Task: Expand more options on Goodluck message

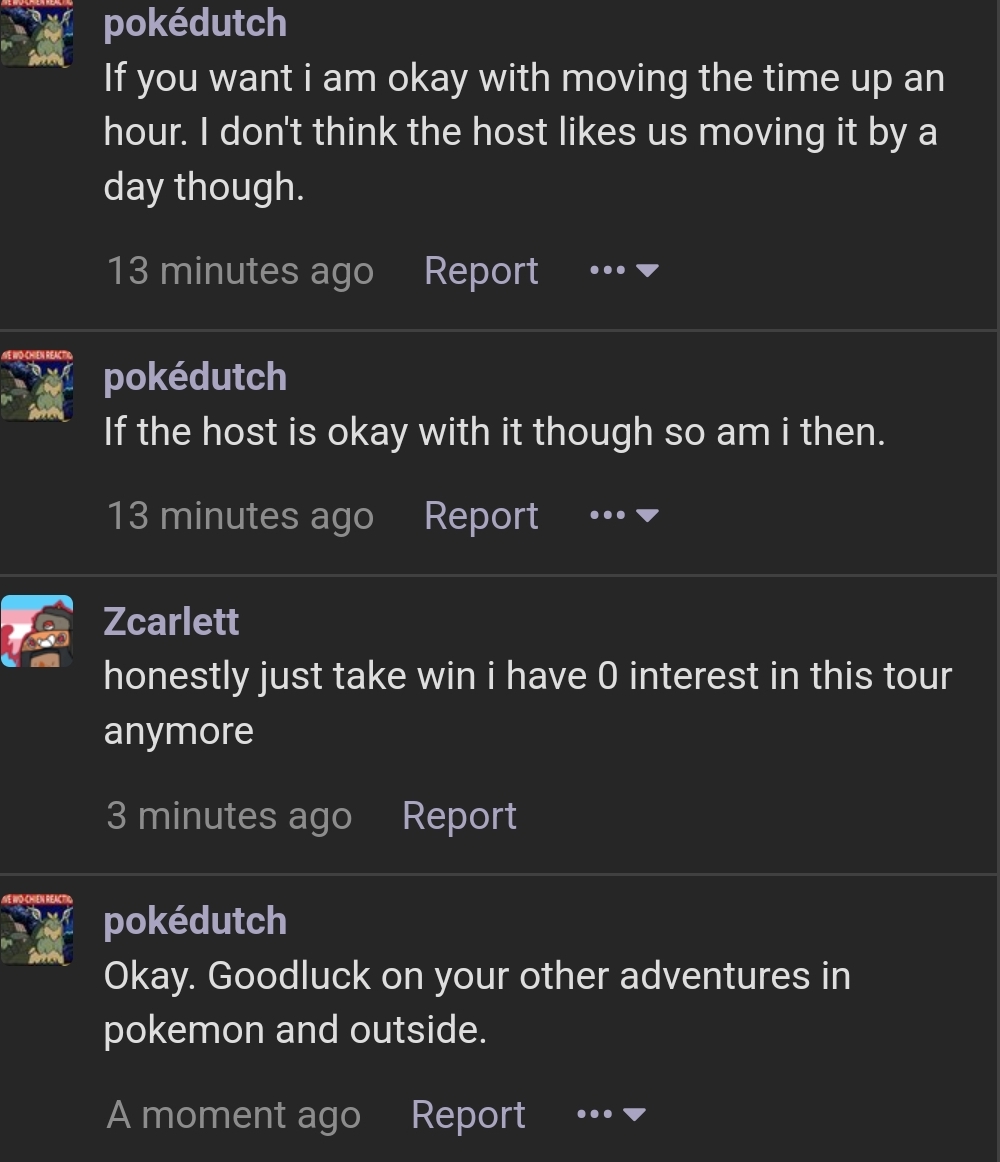Action: click(612, 1114)
